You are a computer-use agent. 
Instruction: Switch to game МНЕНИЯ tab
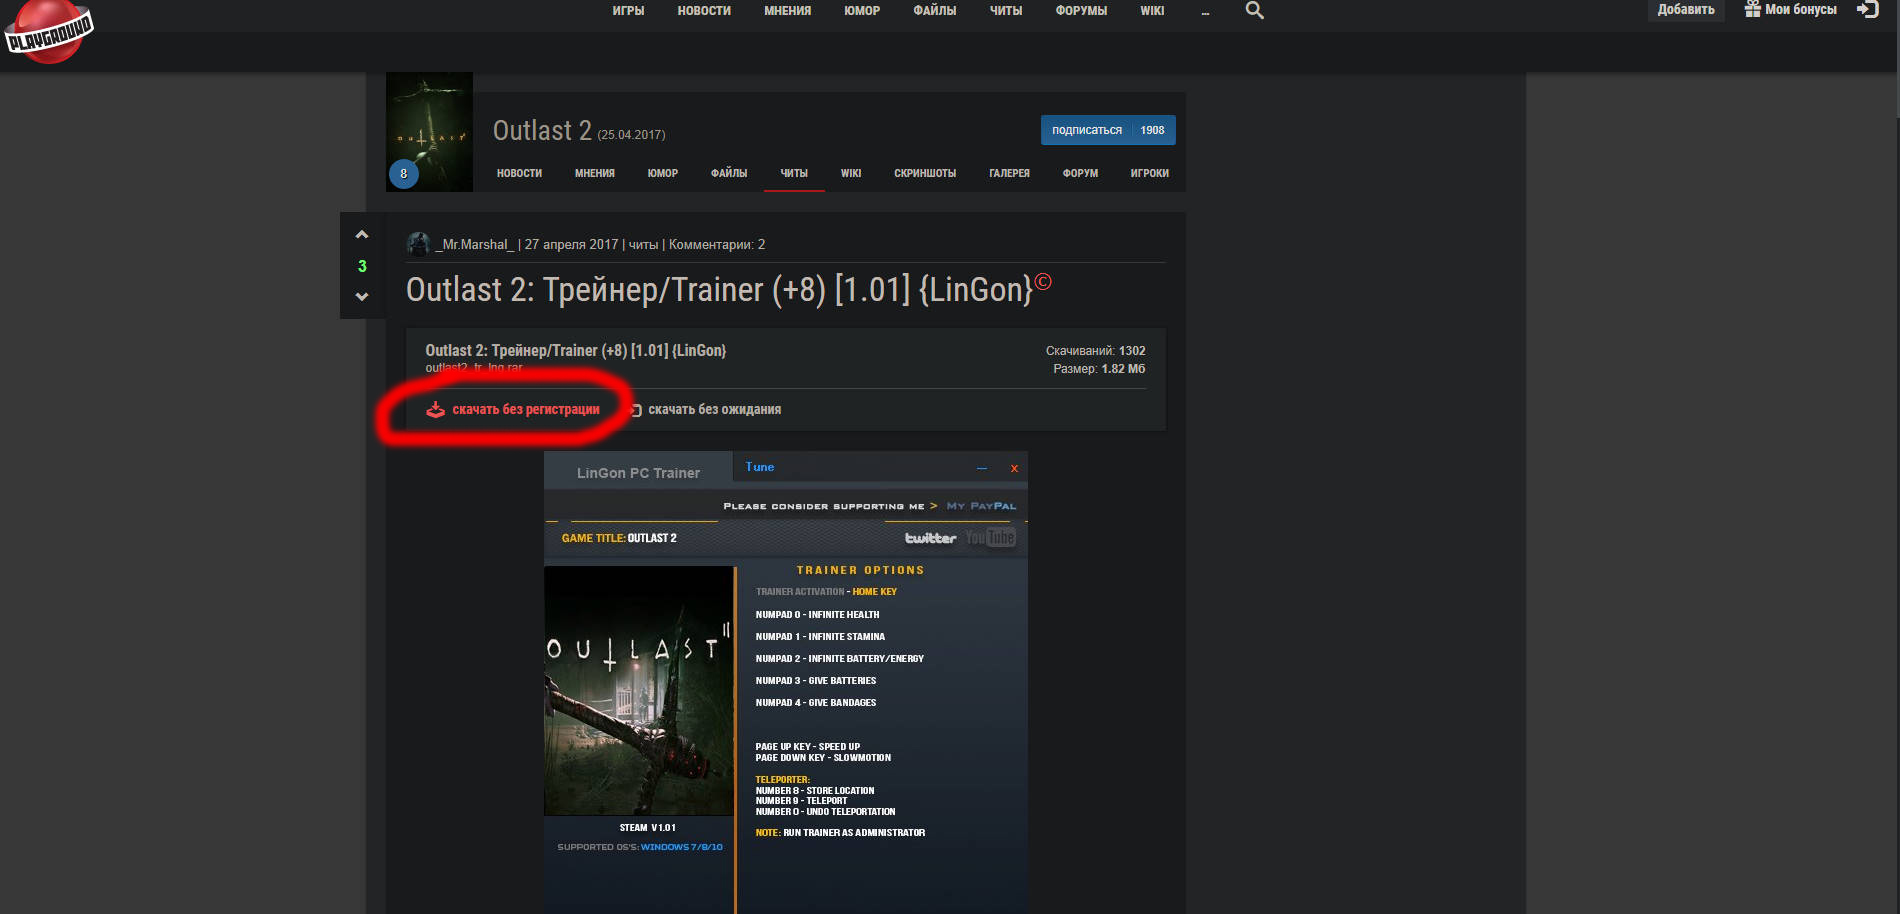[594, 173]
